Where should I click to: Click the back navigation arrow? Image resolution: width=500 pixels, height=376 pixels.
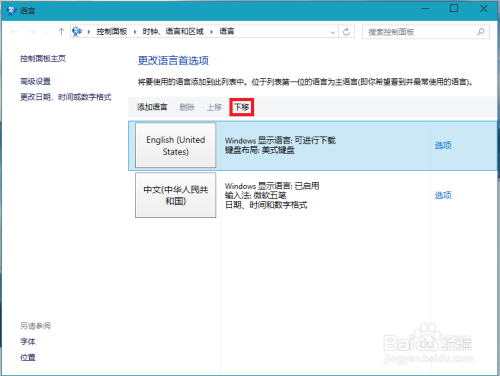click(x=14, y=32)
